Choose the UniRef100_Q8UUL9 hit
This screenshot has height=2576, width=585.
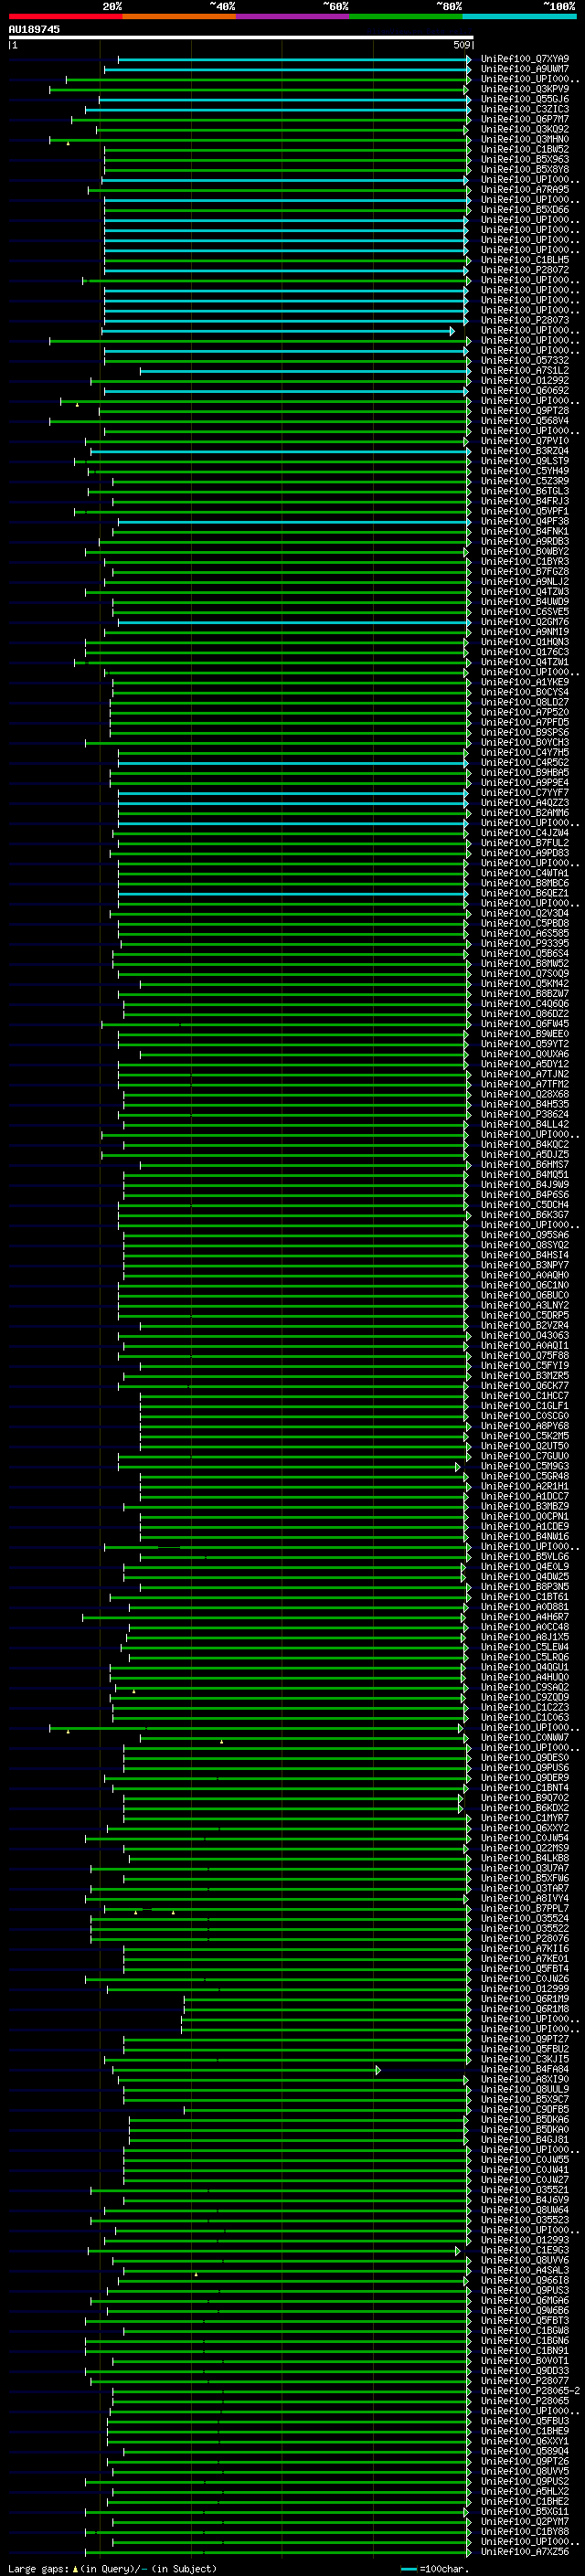pyautogui.click(x=525, y=2089)
